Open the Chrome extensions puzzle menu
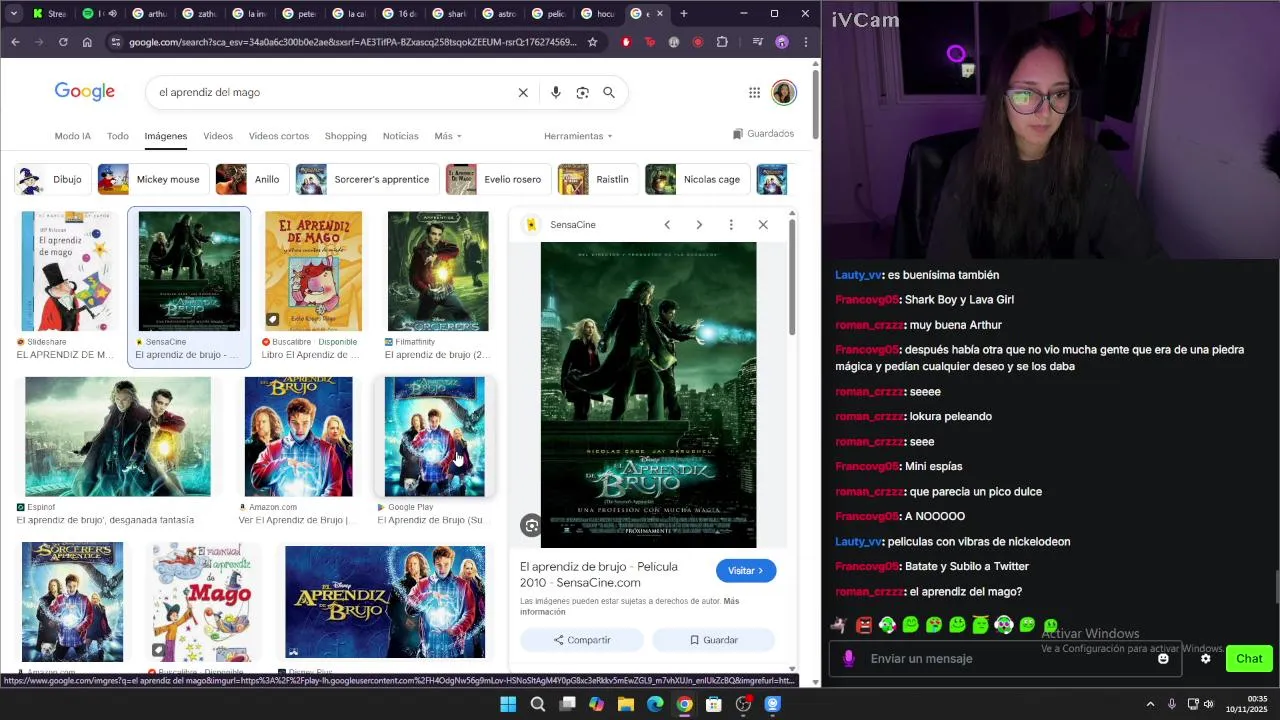 click(722, 42)
